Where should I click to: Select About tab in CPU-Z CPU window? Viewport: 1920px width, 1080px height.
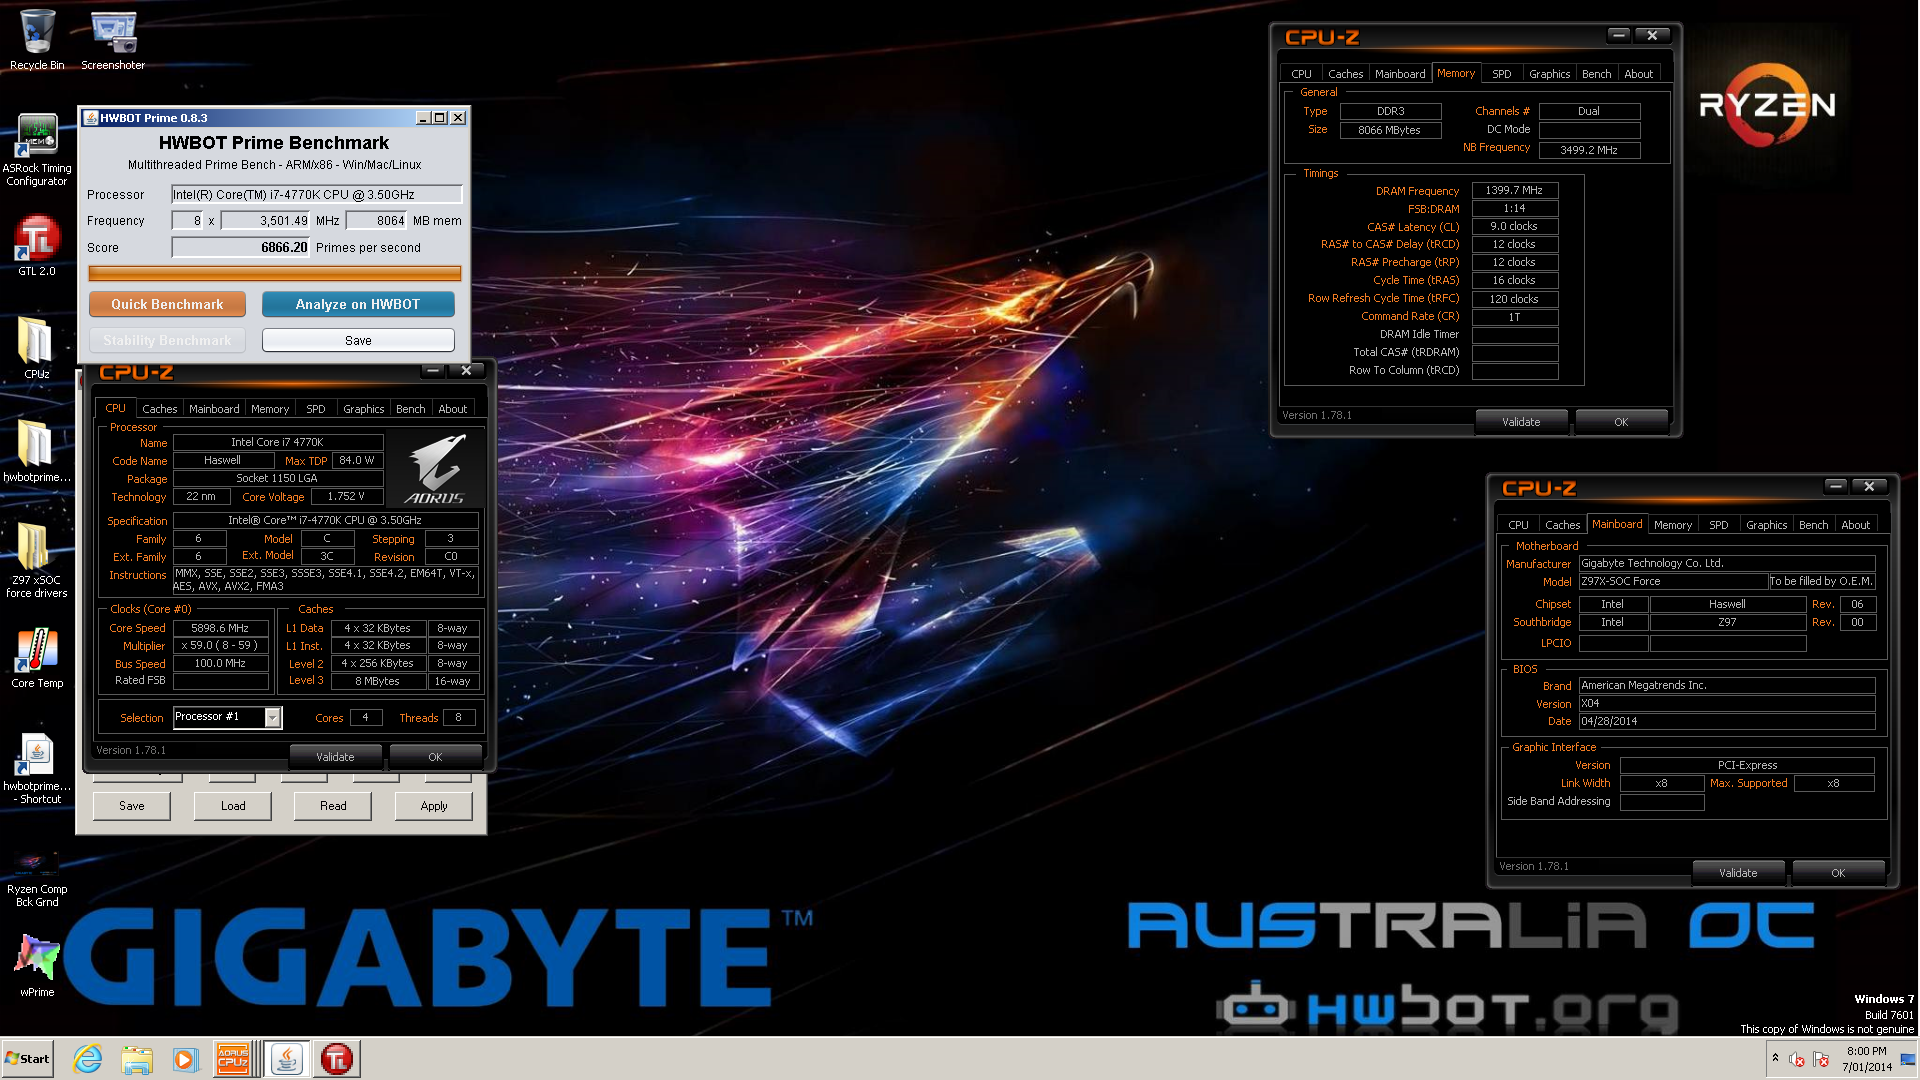[x=453, y=409]
